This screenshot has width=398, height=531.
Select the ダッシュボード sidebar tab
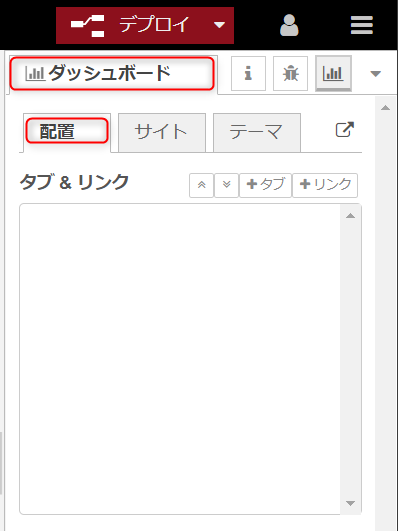click(112, 74)
